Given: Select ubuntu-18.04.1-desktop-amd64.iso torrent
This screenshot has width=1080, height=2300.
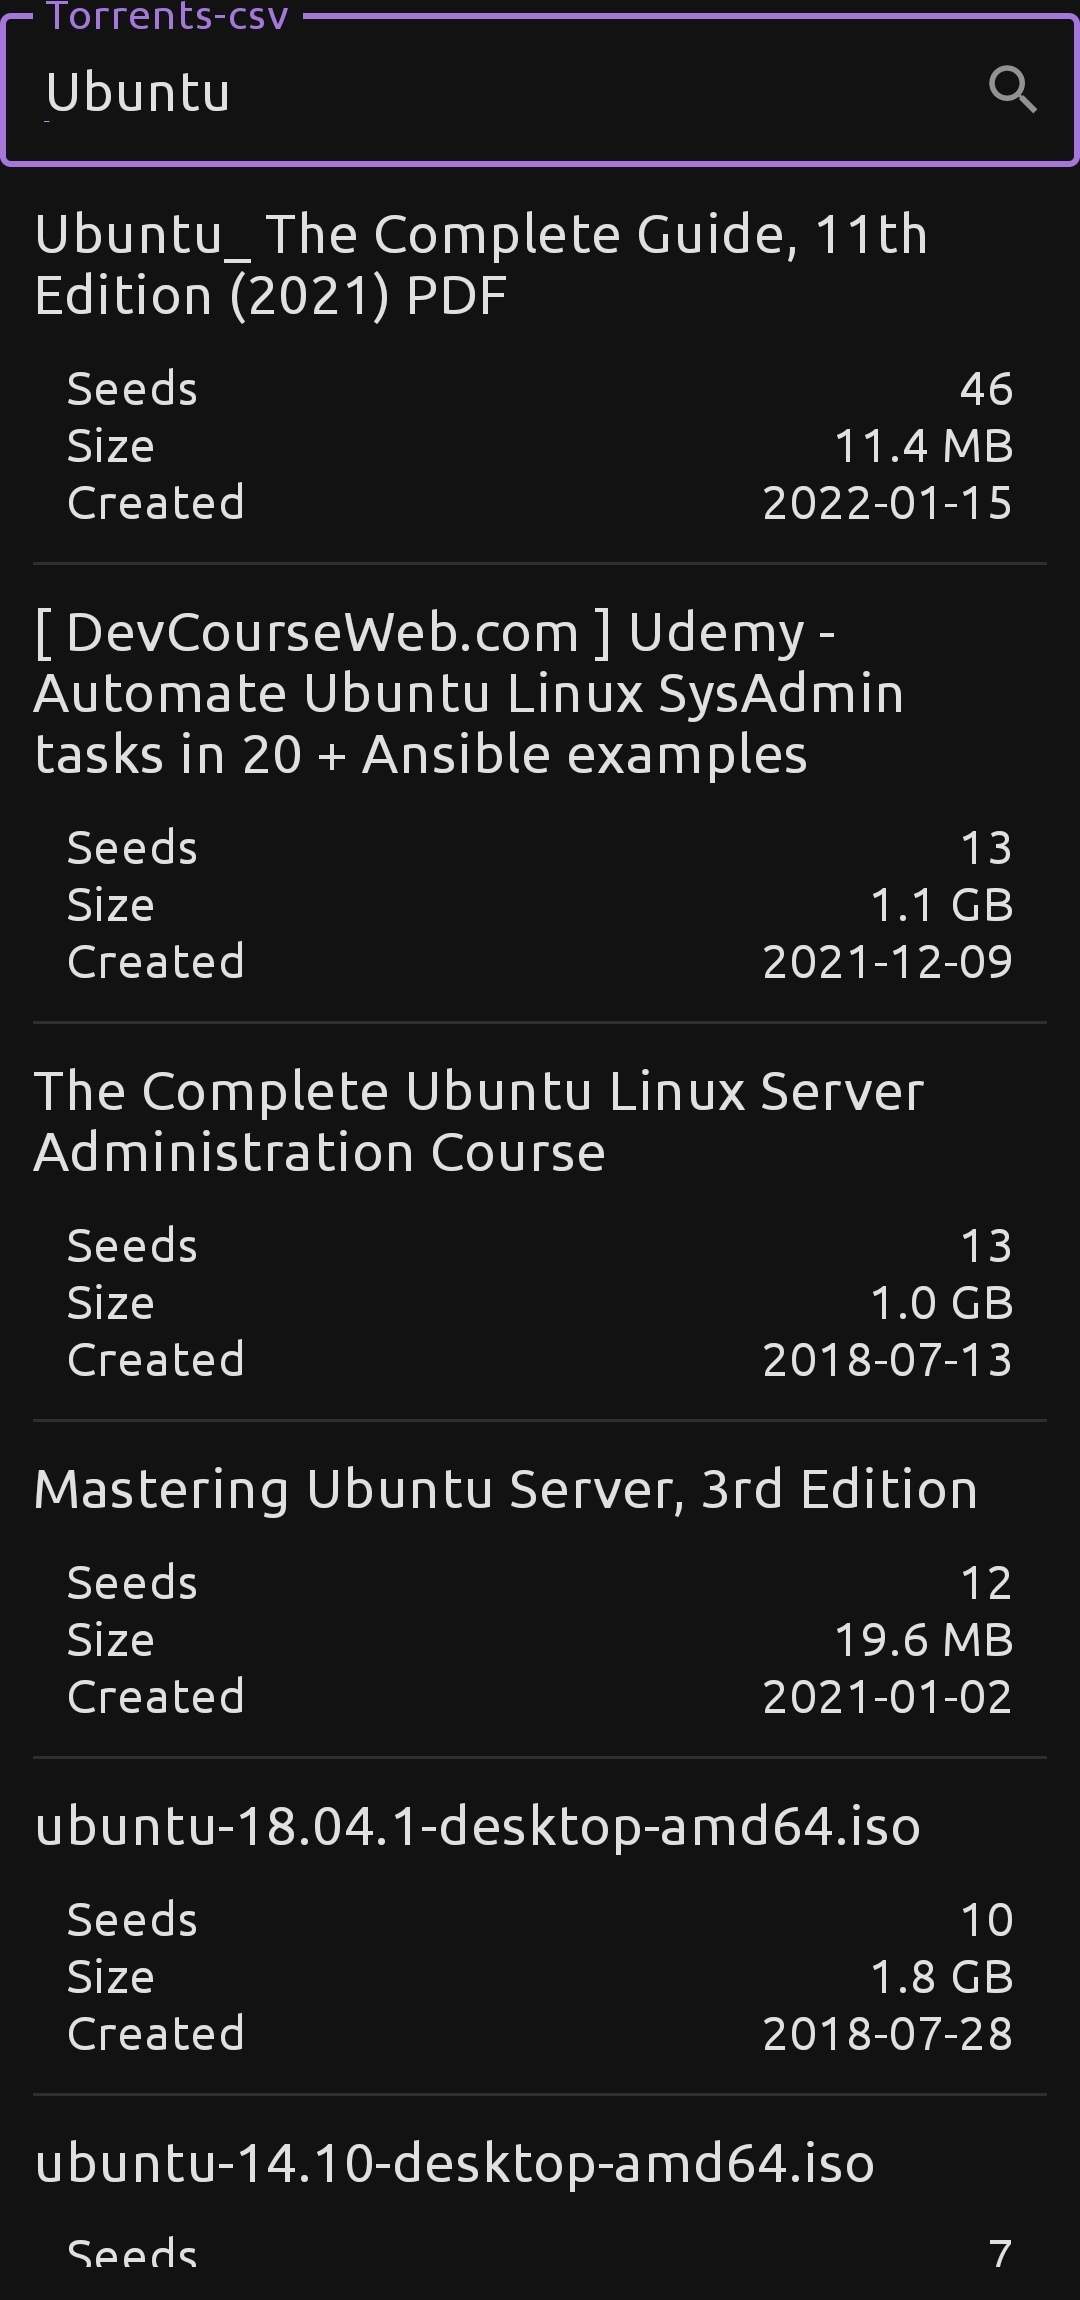Looking at the screenshot, I should tap(477, 1826).
